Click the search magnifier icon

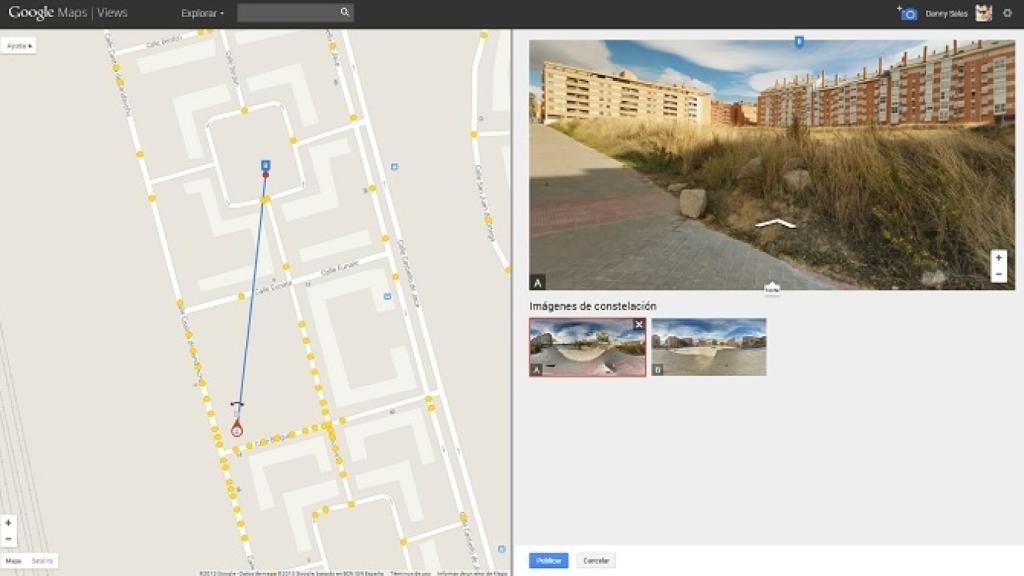click(345, 12)
